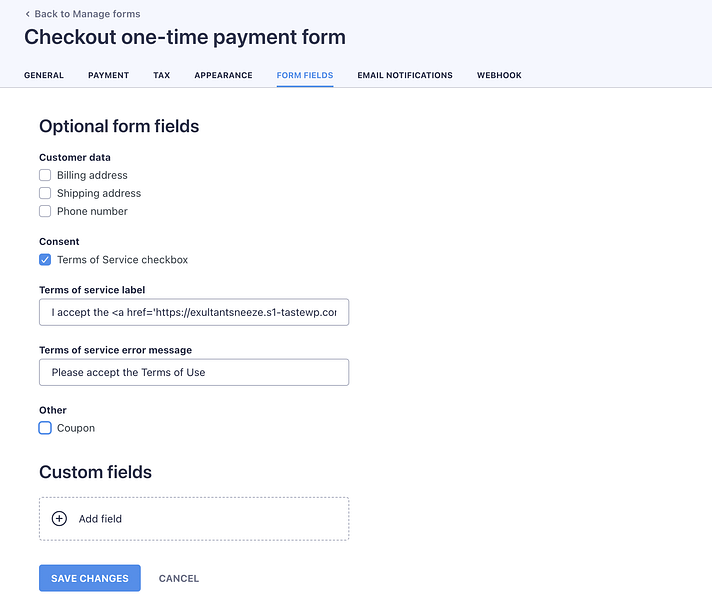Uncheck the Terms of Service checkbox
Viewport: 712px width, 613px height.
click(x=45, y=260)
